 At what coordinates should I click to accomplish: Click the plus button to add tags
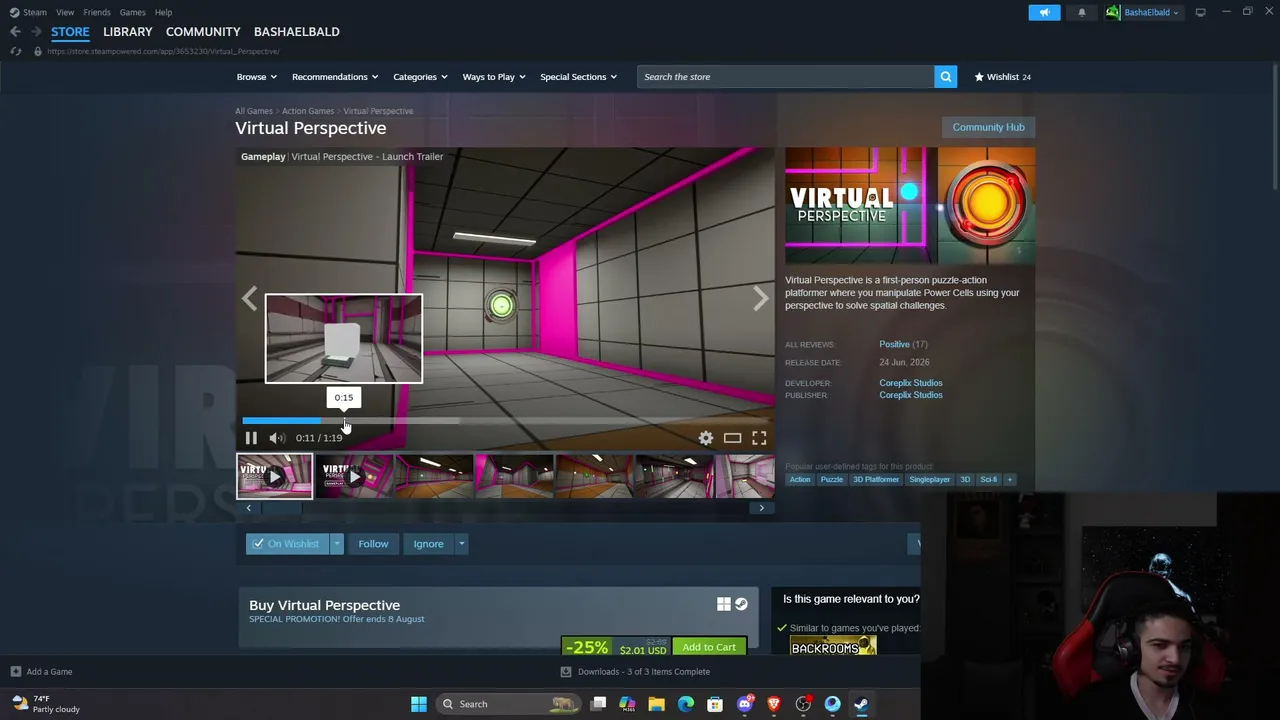[1010, 480]
